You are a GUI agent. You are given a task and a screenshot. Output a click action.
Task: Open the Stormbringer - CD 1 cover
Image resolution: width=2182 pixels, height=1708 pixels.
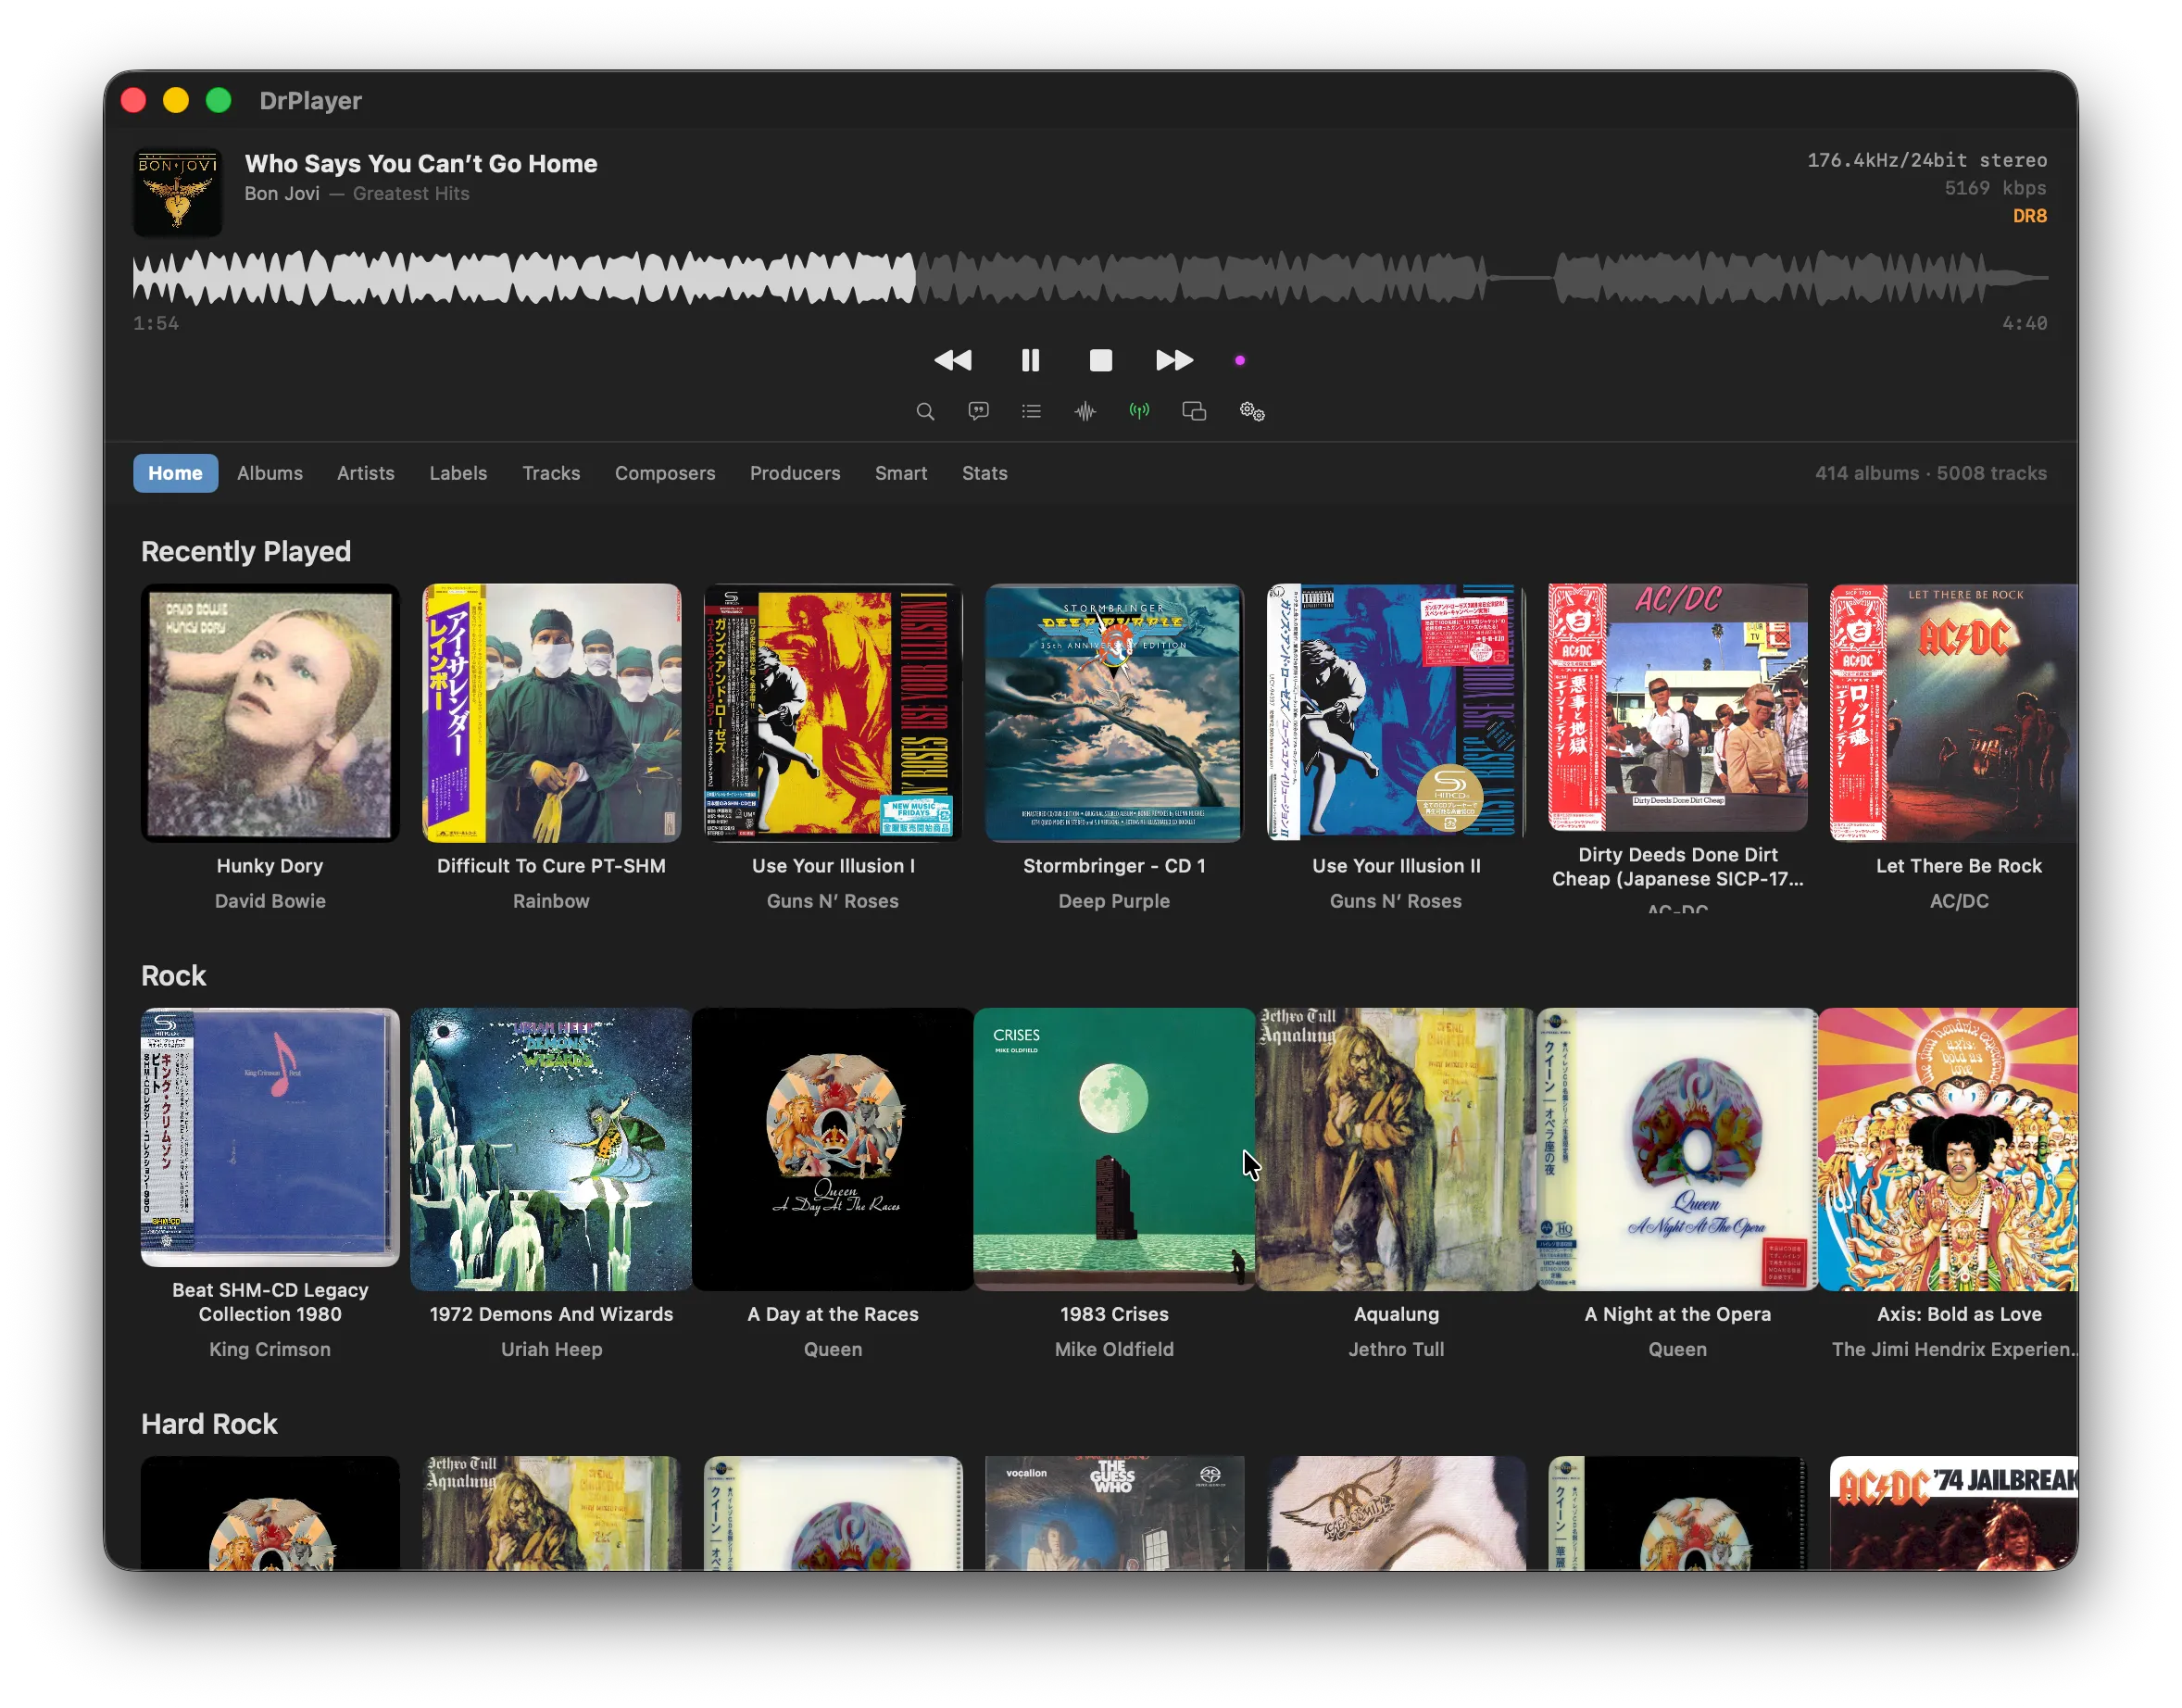pos(1114,712)
